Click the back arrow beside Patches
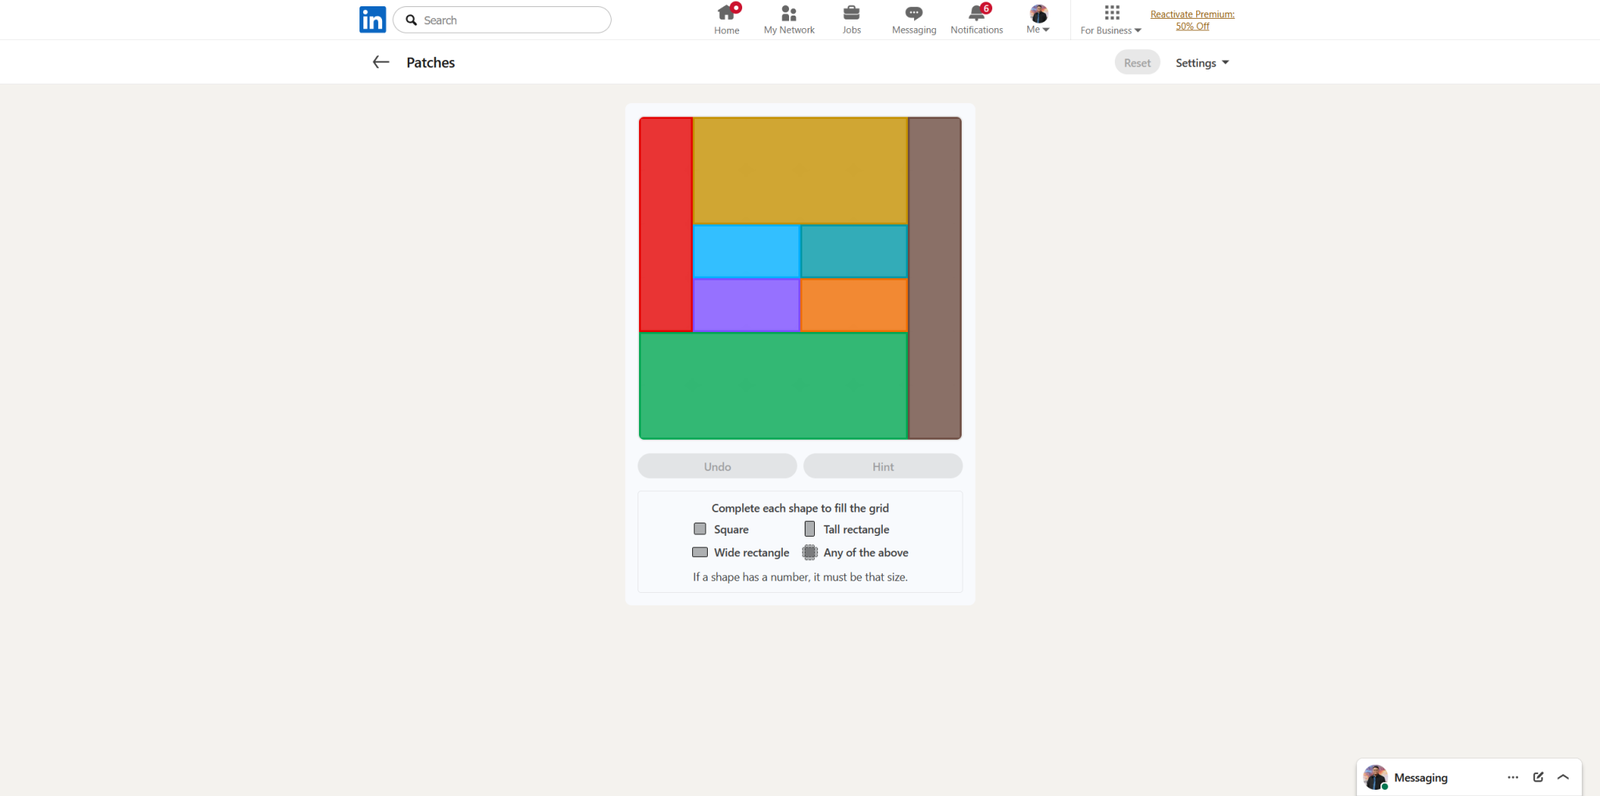1600x796 pixels. tap(381, 62)
